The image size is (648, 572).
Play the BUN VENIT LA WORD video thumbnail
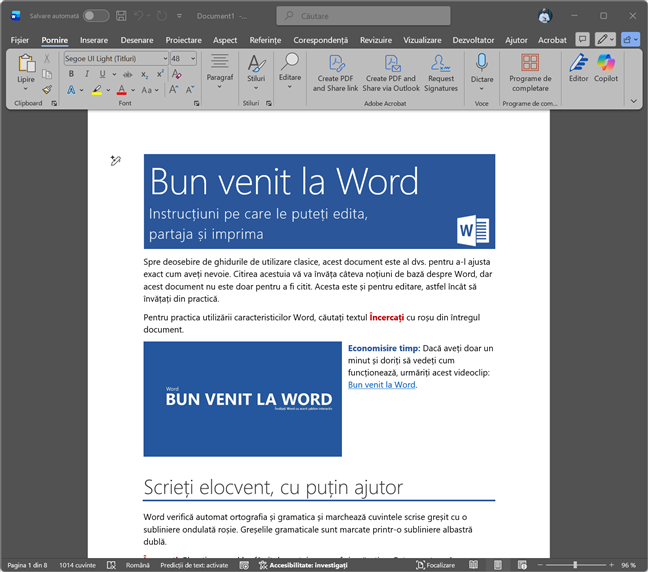[x=243, y=399]
